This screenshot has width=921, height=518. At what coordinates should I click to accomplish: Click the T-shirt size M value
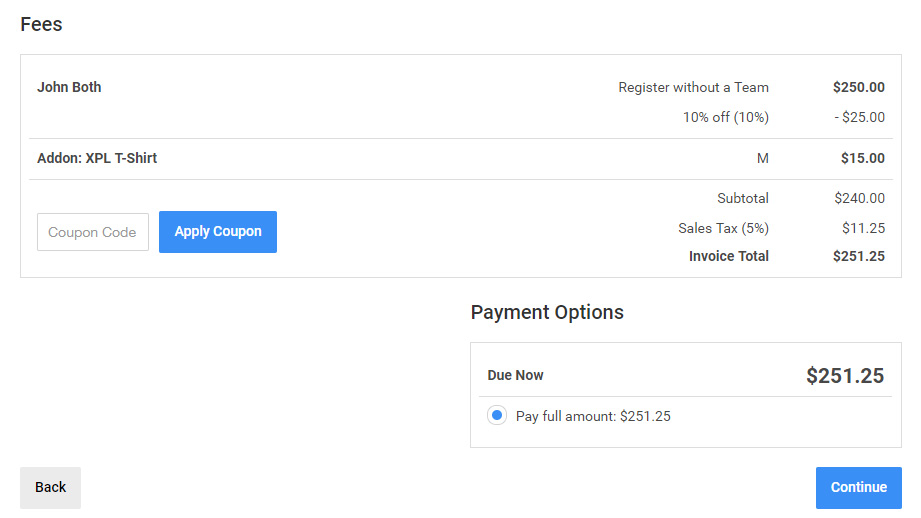[763, 158]
